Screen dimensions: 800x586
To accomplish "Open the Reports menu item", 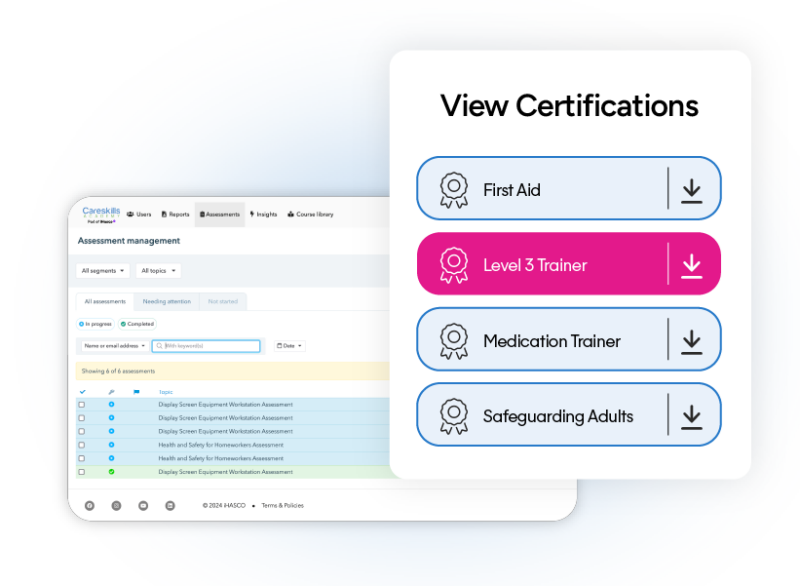I will click(175, 214).
